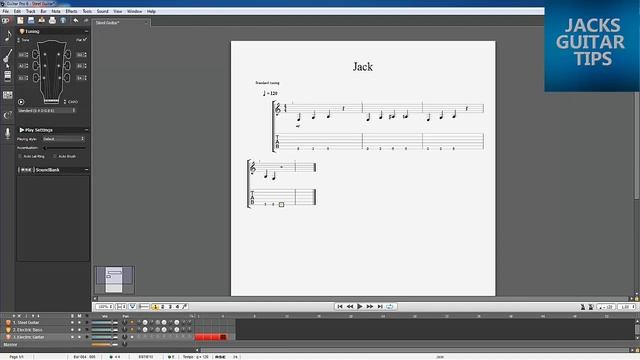Adjust the Accentuation slider
Image resolution: width=640 pixels, height=360 pixels.
(x=64, y=148)
